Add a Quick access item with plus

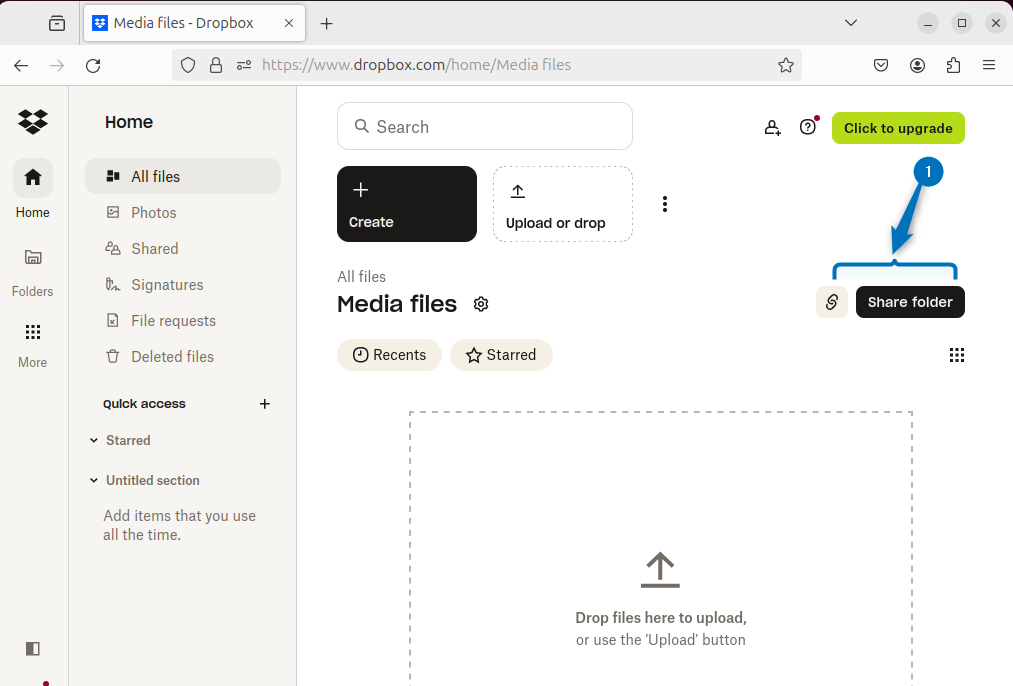tap(265, 404)
